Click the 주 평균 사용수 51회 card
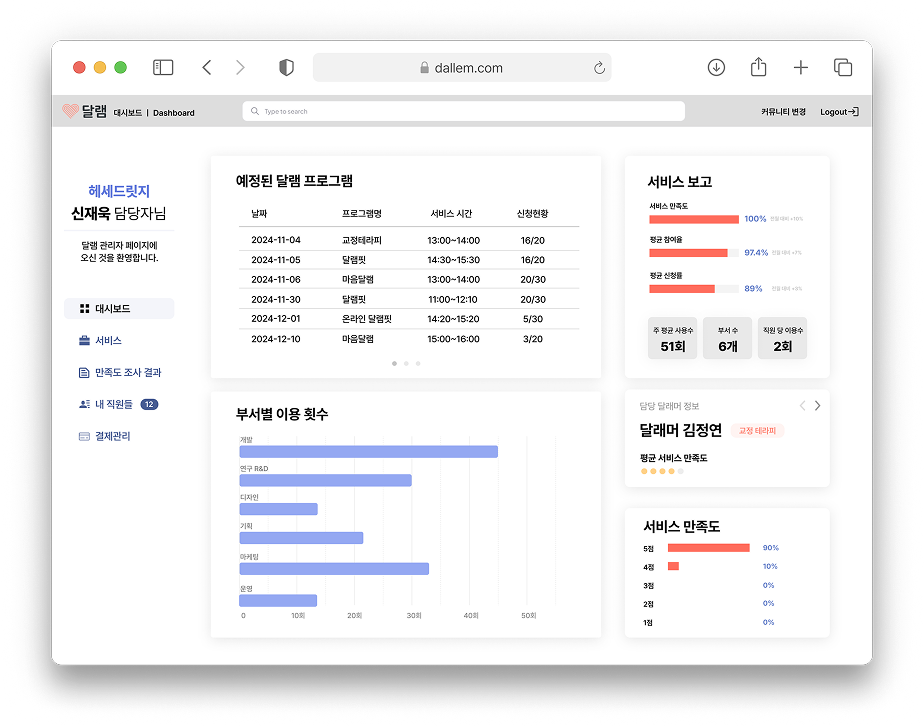The image size is (924, 726). pos(672,338)
